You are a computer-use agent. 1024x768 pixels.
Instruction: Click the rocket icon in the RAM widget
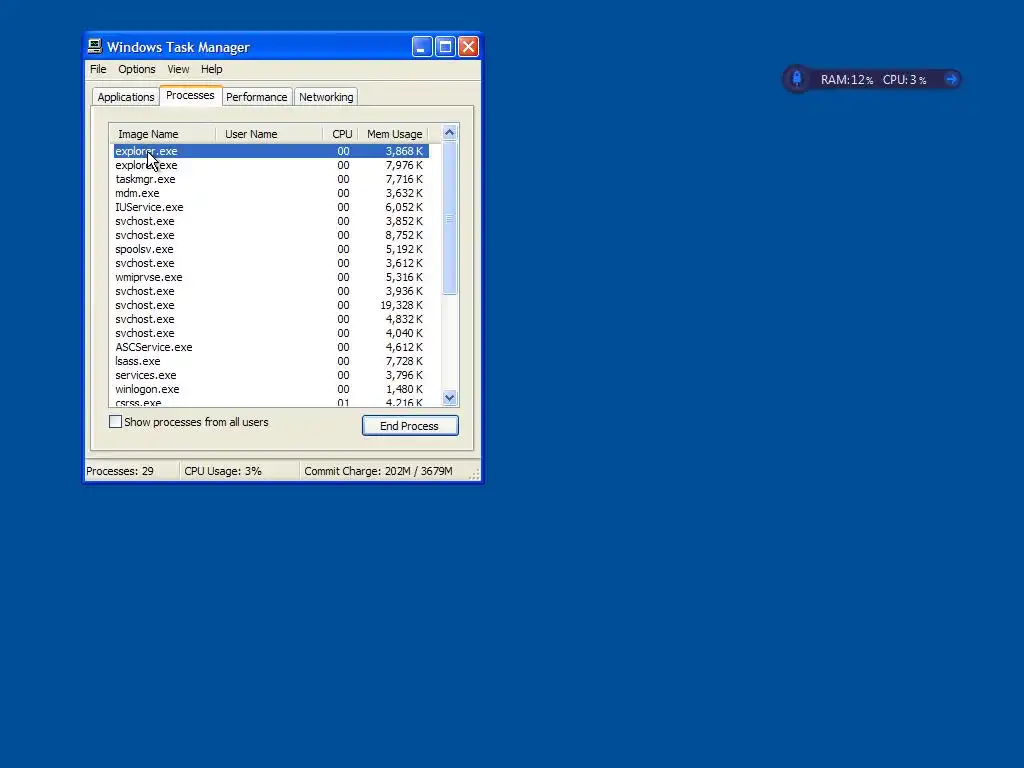pos(797,79)
